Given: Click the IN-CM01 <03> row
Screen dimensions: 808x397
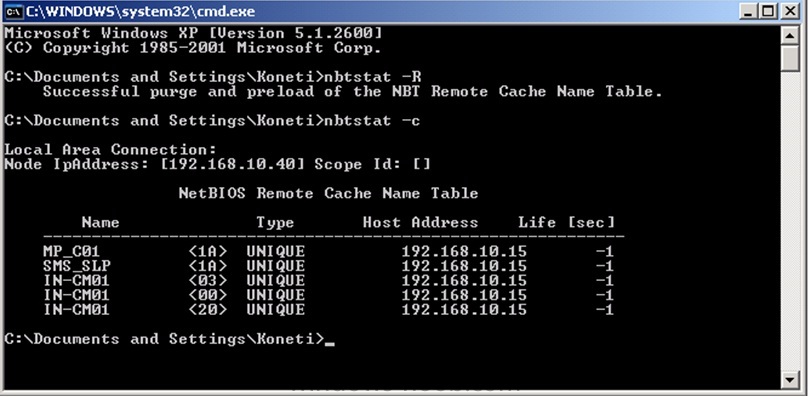Looking at the screenshot, I should (x=328, y=280).
